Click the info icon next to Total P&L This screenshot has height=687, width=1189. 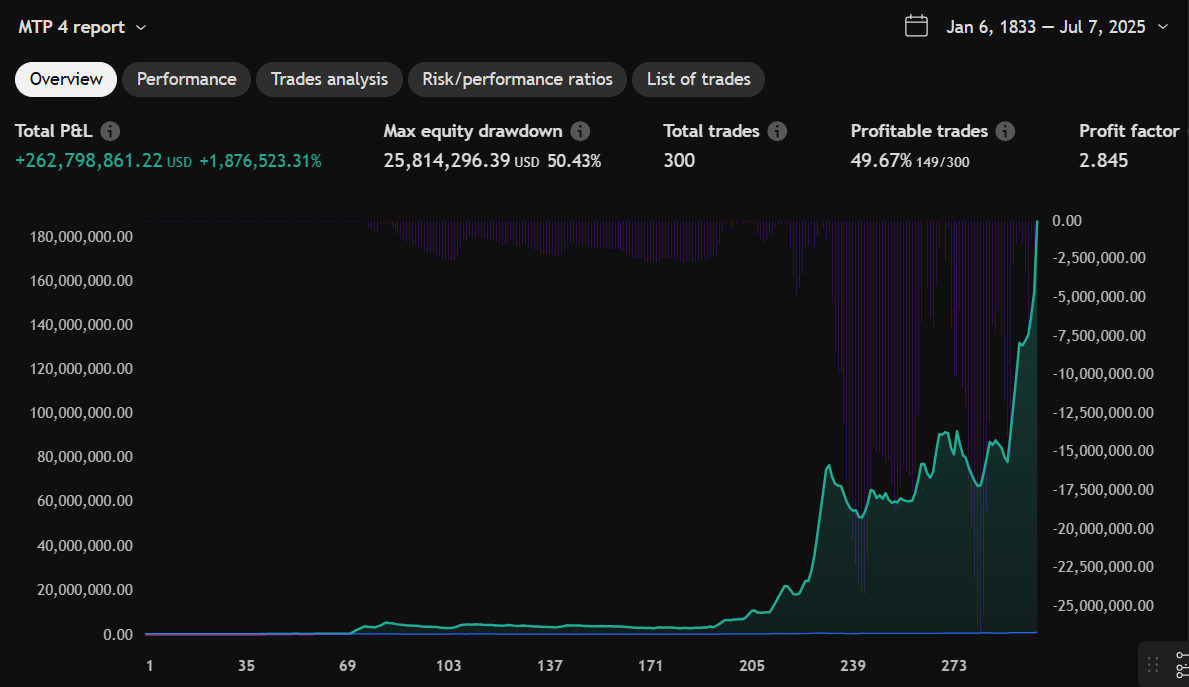111,131
